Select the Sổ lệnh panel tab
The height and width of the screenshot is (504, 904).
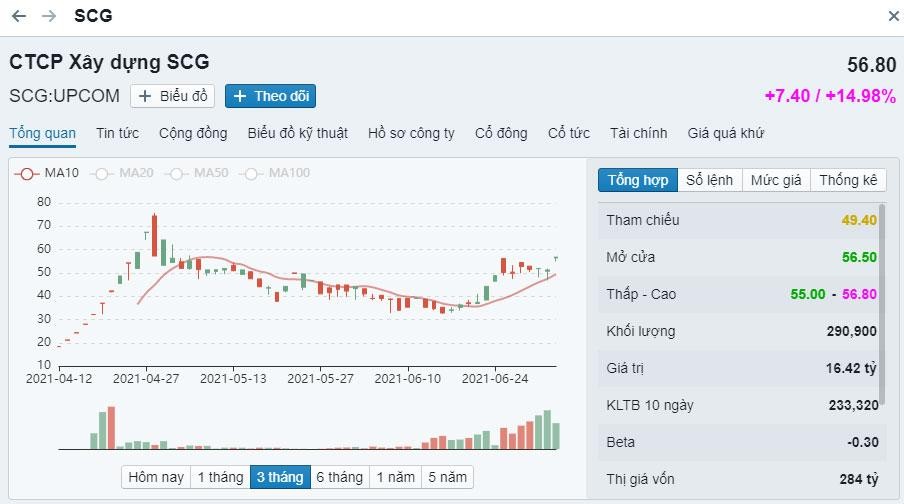tap(709, 180)
